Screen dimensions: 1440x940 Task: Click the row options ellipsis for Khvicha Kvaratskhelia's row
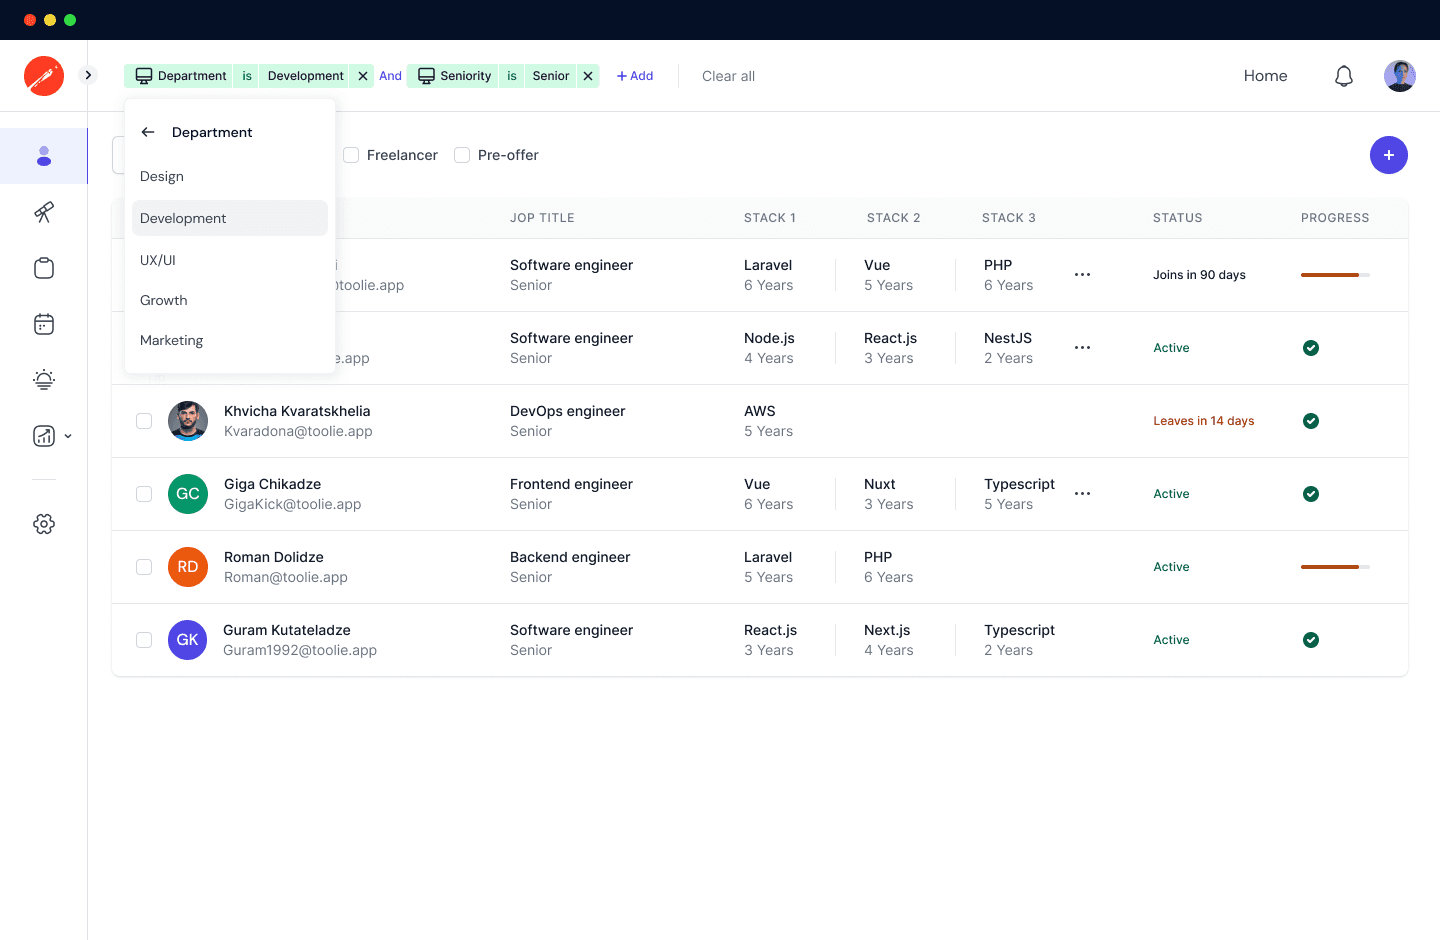click(x=1081, y=420)
